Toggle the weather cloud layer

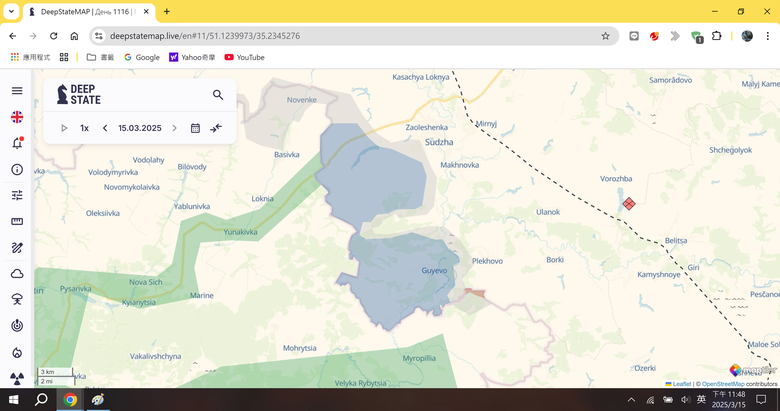[x=17, y=274]
